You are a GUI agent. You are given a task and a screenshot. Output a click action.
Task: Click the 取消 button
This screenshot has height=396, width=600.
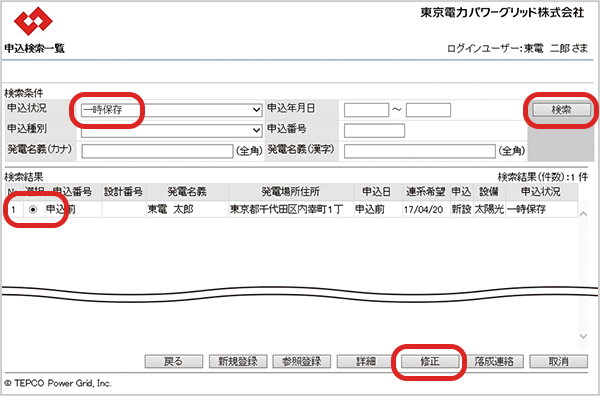(x=558, y=361)
